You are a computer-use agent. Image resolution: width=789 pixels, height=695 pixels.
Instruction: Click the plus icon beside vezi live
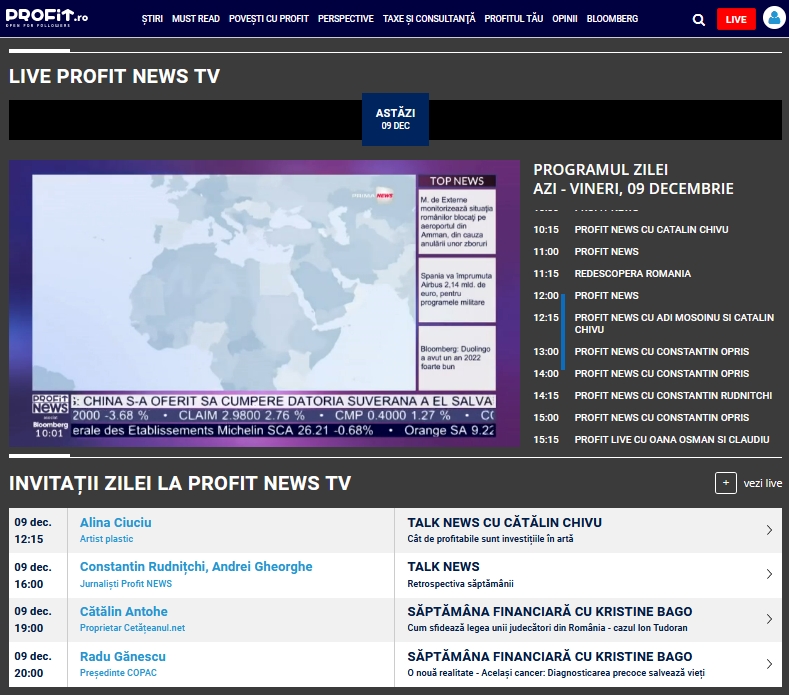pos(726,483)
